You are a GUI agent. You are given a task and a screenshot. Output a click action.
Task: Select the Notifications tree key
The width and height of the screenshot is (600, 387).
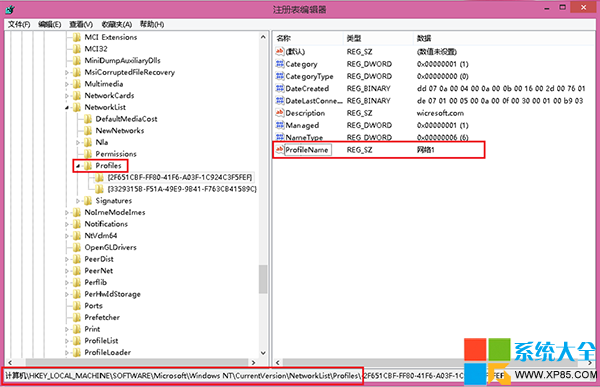tap(106, 224)
